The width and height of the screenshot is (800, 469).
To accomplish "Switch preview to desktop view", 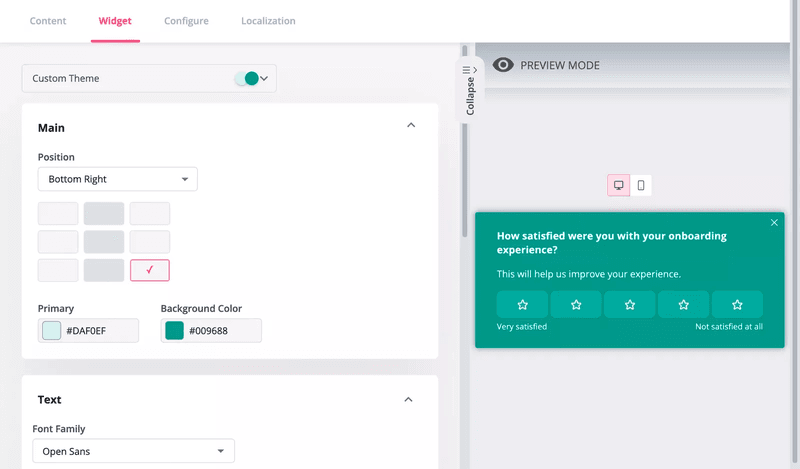I will (x=618, y=185).
